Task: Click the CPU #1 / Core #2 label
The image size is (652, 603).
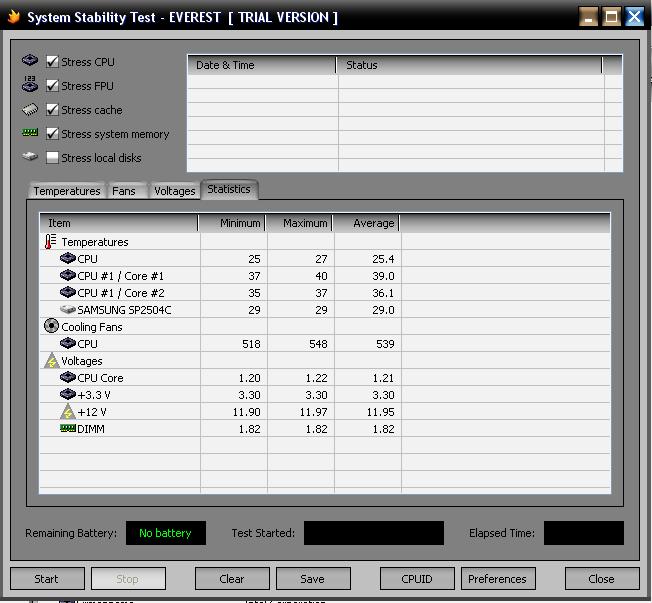Action: [x=121, y=293]
